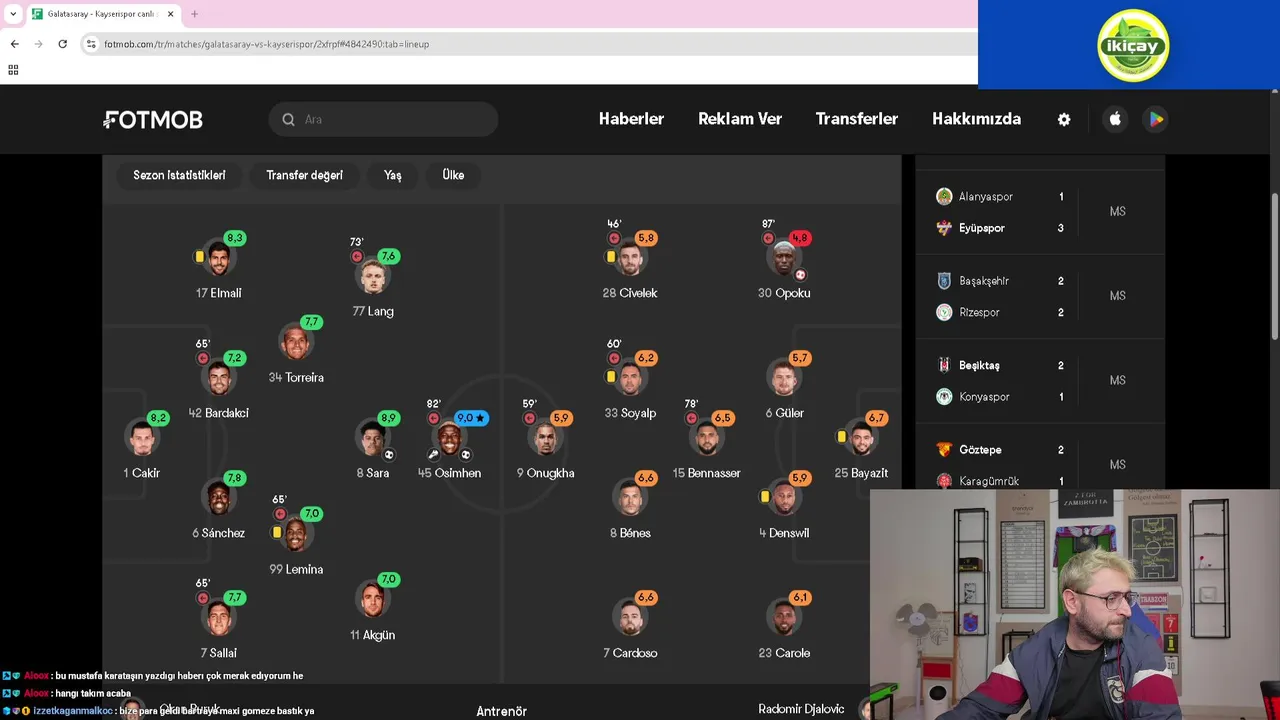Click the browser address bar URL
Viewport: 1280px width, 720px height.
pos(266,44)
